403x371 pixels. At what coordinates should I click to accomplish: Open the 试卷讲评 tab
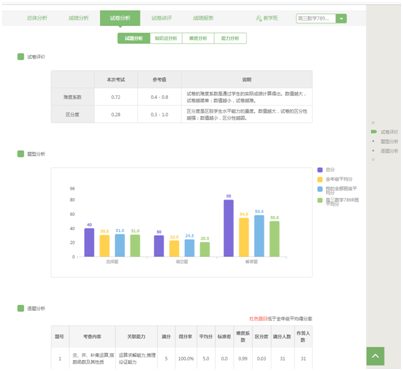click(162, 18)
